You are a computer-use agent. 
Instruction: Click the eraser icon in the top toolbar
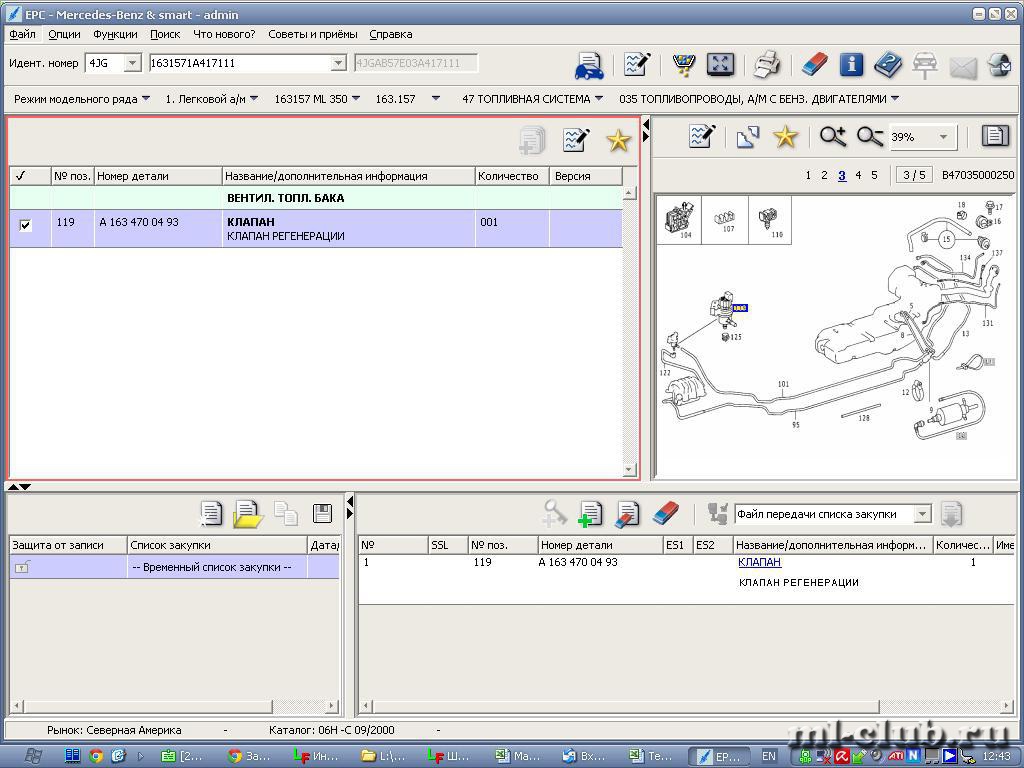(x=814, y=65)
